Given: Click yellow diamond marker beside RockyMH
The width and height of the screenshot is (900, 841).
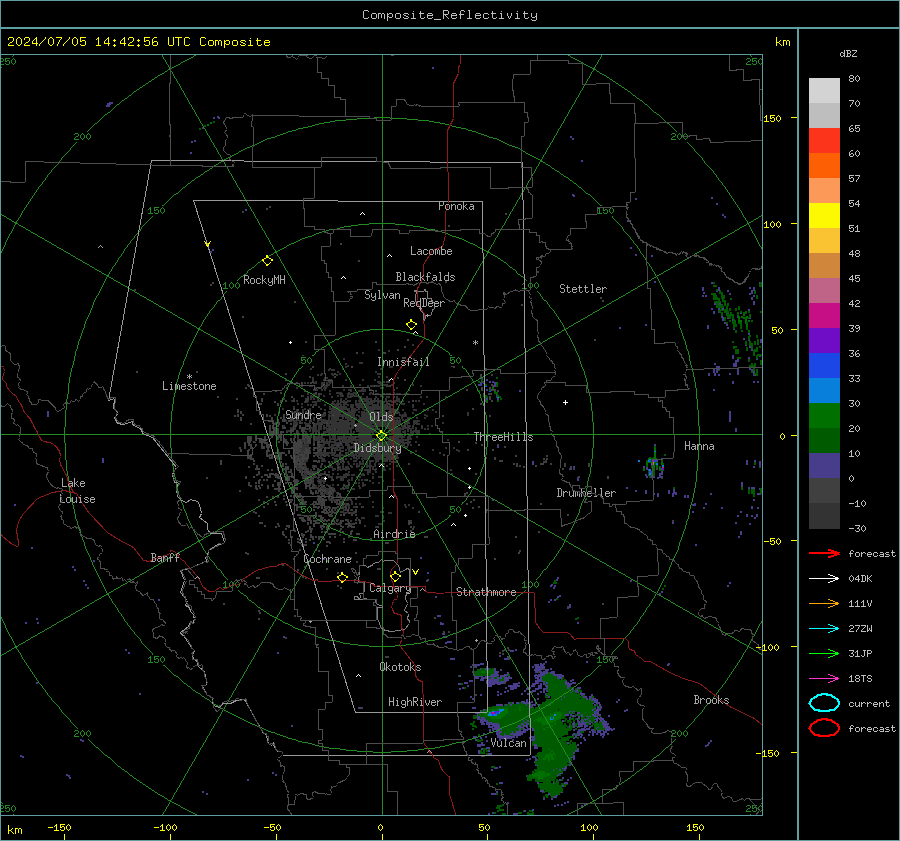Looking at the screenshot, I should [267, 261].
